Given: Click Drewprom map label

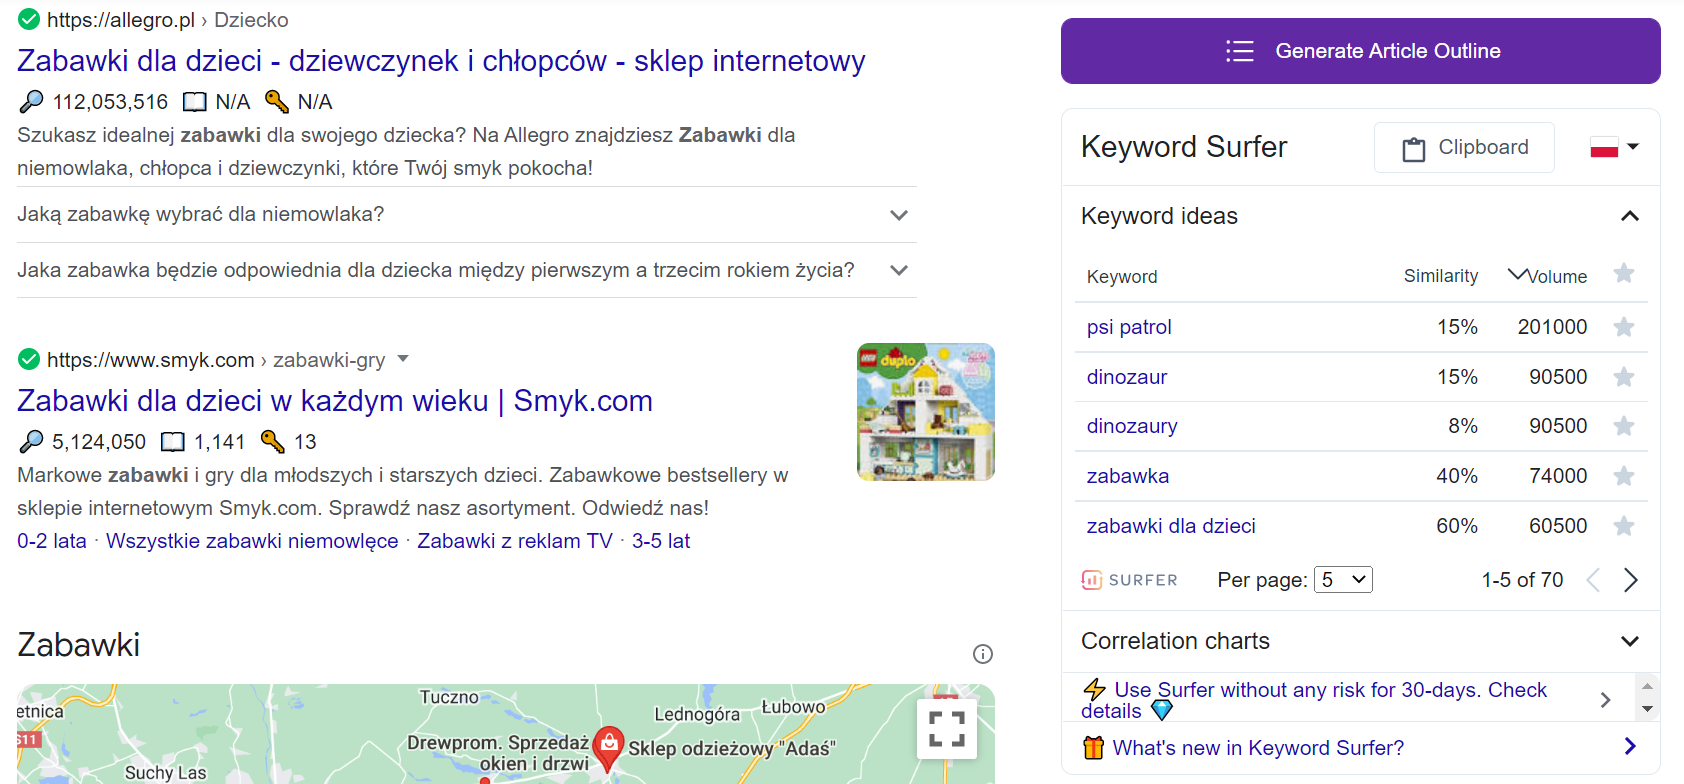Looking at the screenshot, I should (x=498, y=753).
